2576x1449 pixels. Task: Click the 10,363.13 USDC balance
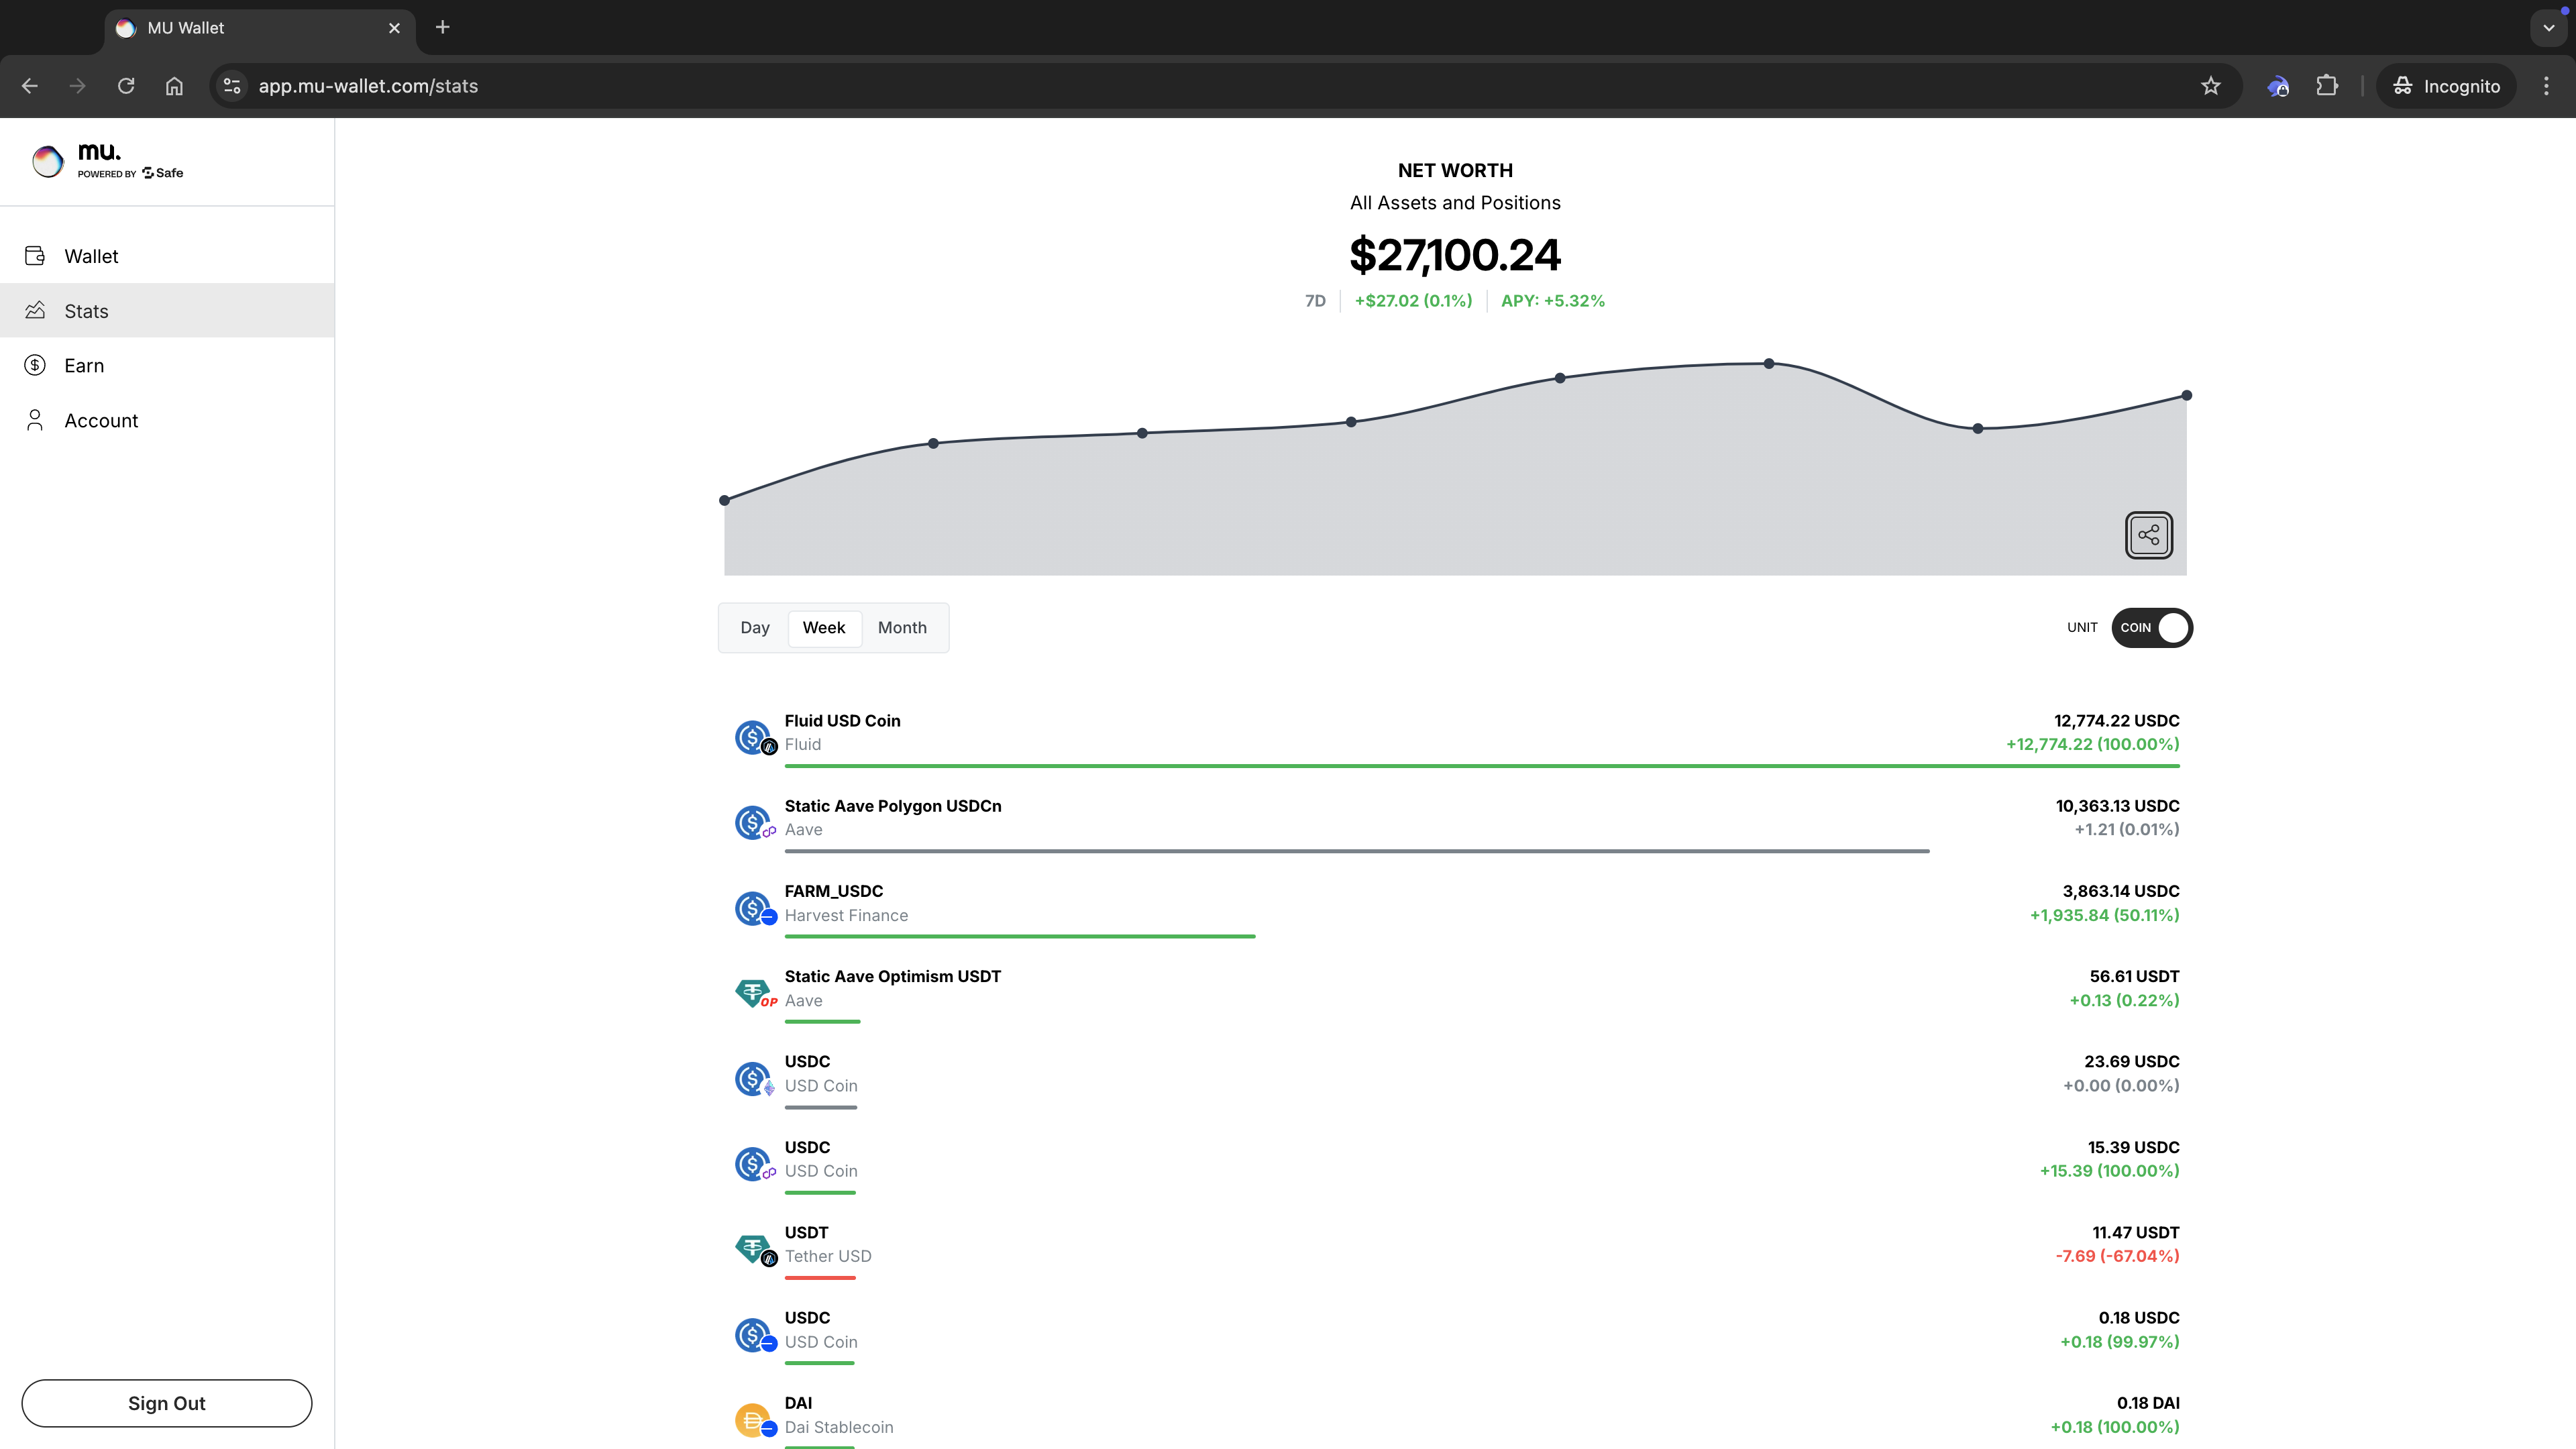point(2117,806)
